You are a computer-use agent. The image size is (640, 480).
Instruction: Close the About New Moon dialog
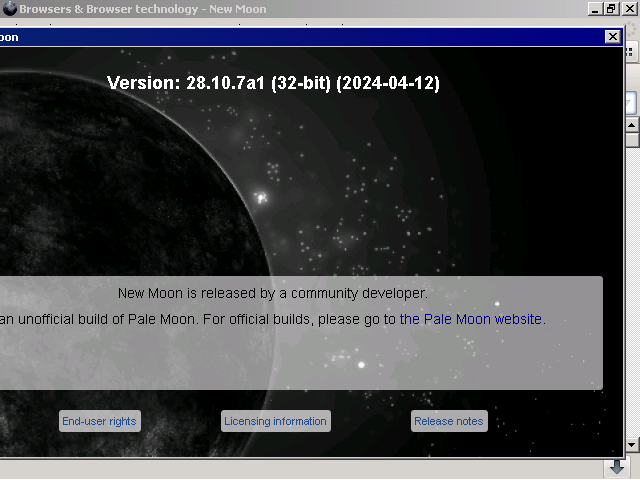(x=612, y=37)
